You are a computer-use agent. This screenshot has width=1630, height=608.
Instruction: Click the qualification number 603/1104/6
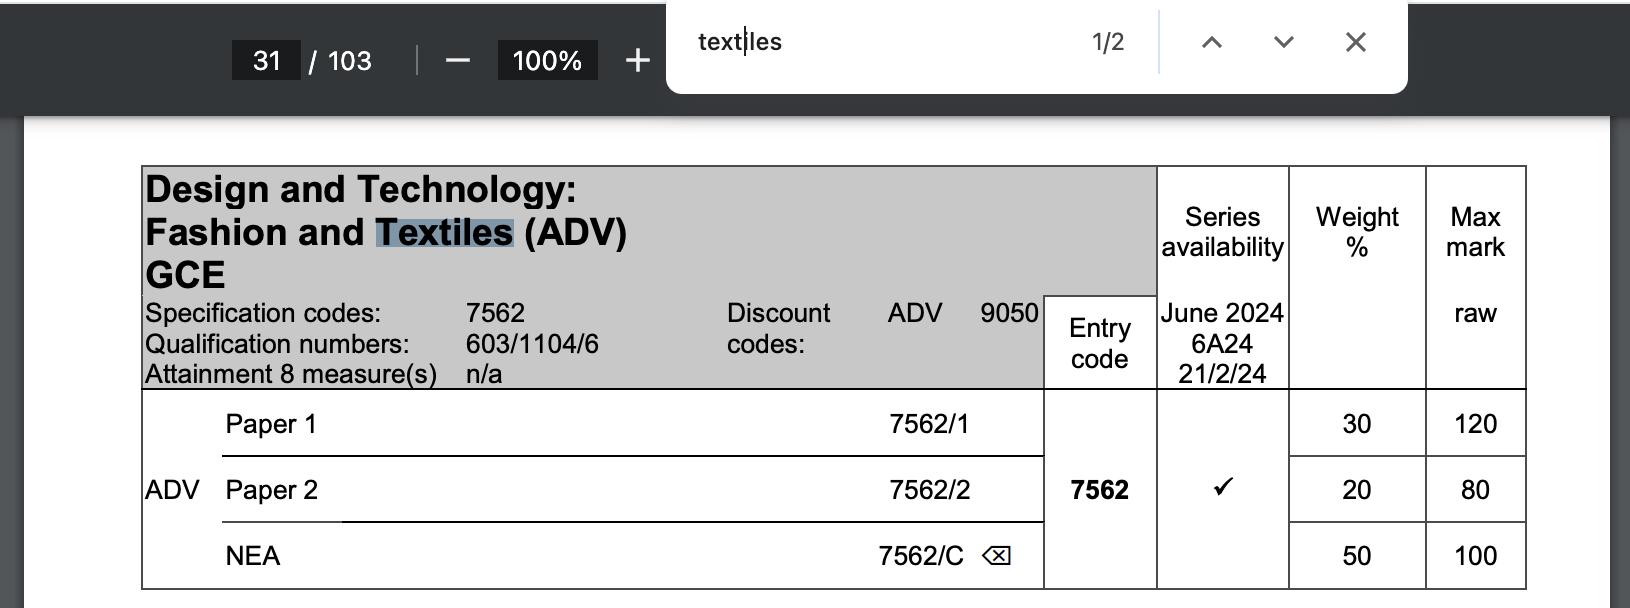[532, 344]
